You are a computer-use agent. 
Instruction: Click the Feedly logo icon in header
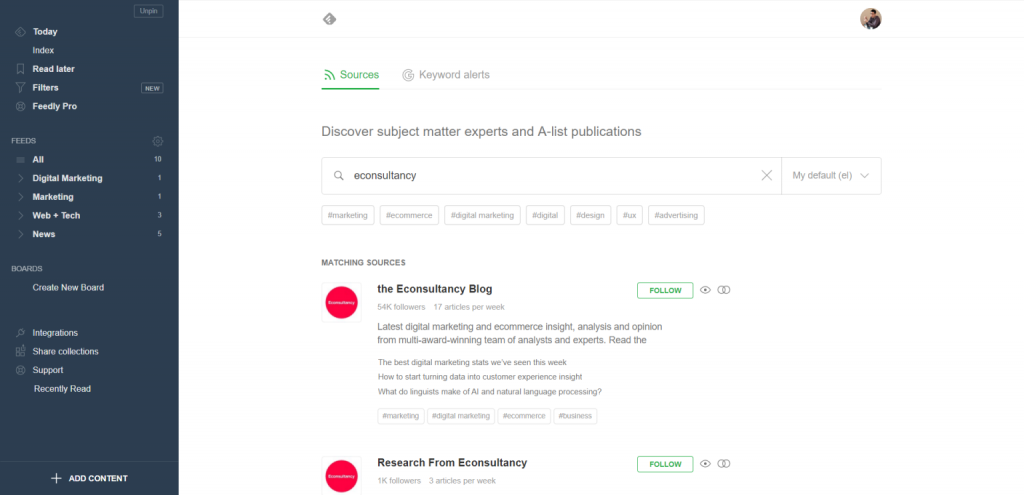329,19
